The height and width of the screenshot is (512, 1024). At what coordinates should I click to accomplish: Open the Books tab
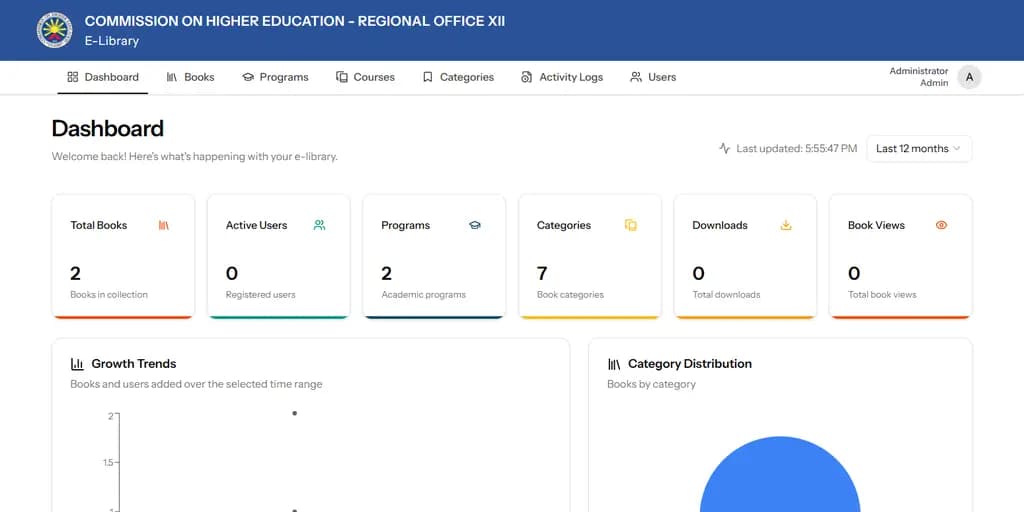pyautogui.click(x=190, y=77)
